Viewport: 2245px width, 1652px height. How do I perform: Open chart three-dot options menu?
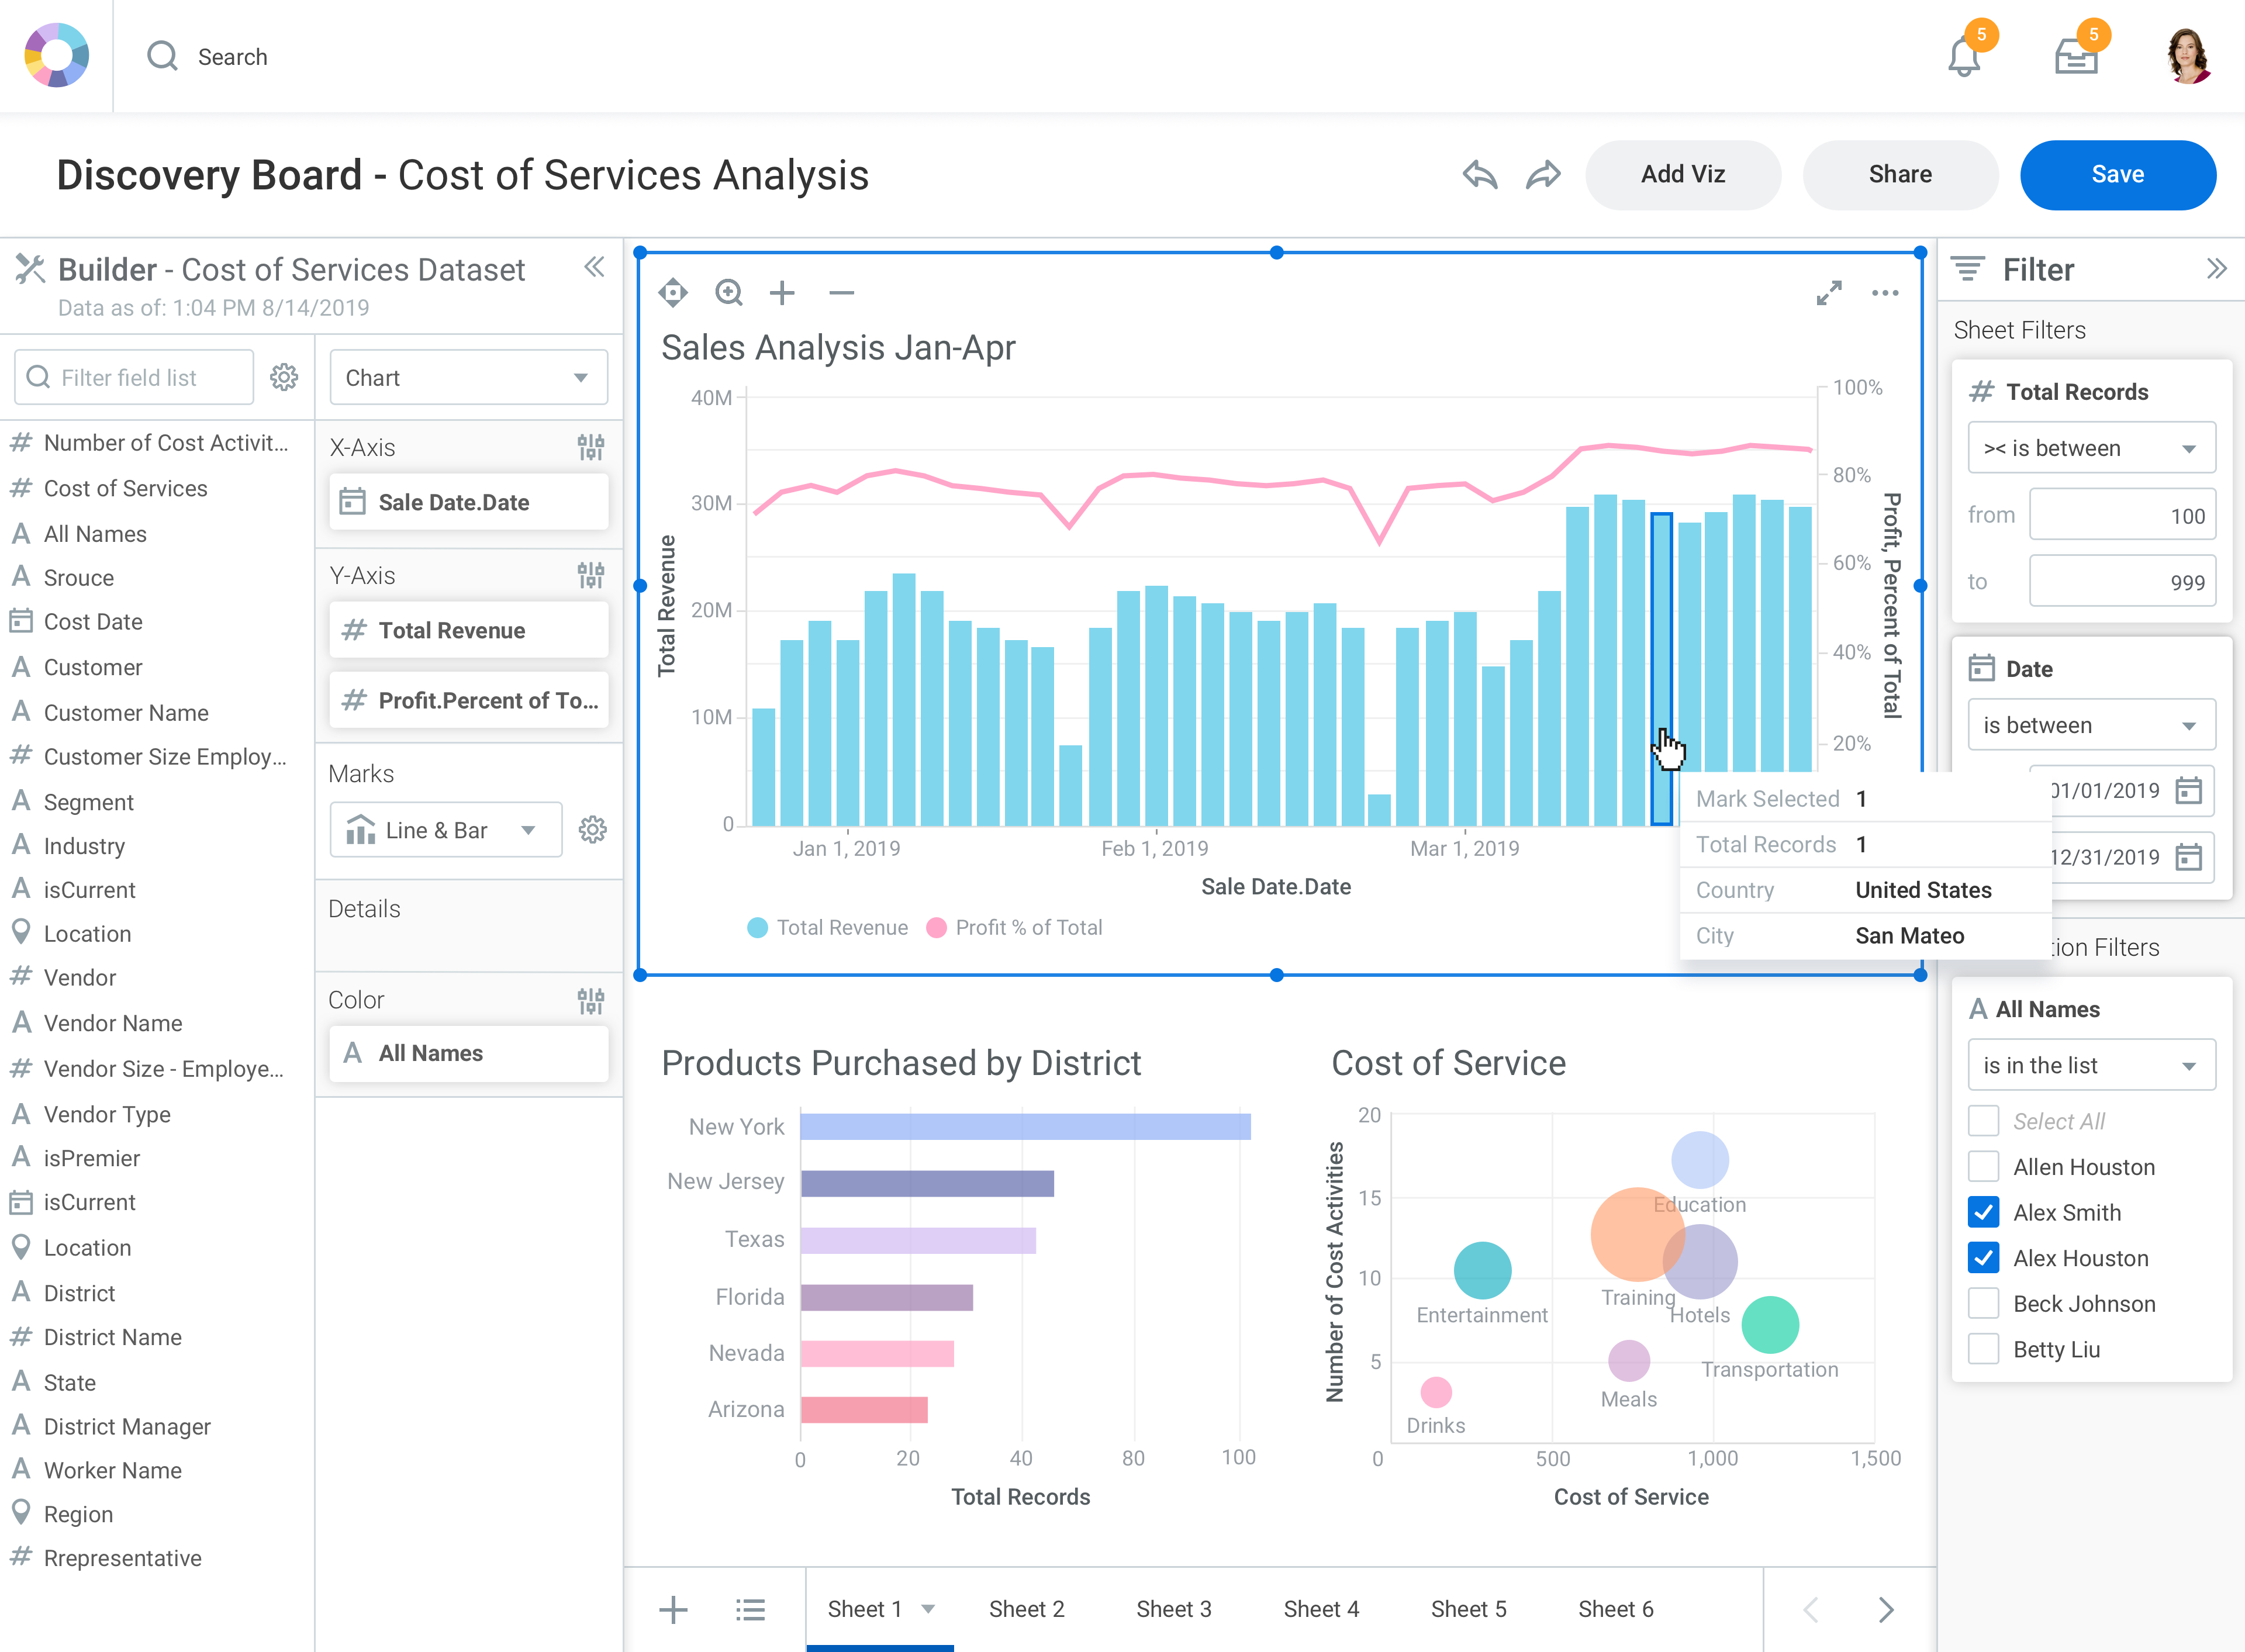[1885, 293]
